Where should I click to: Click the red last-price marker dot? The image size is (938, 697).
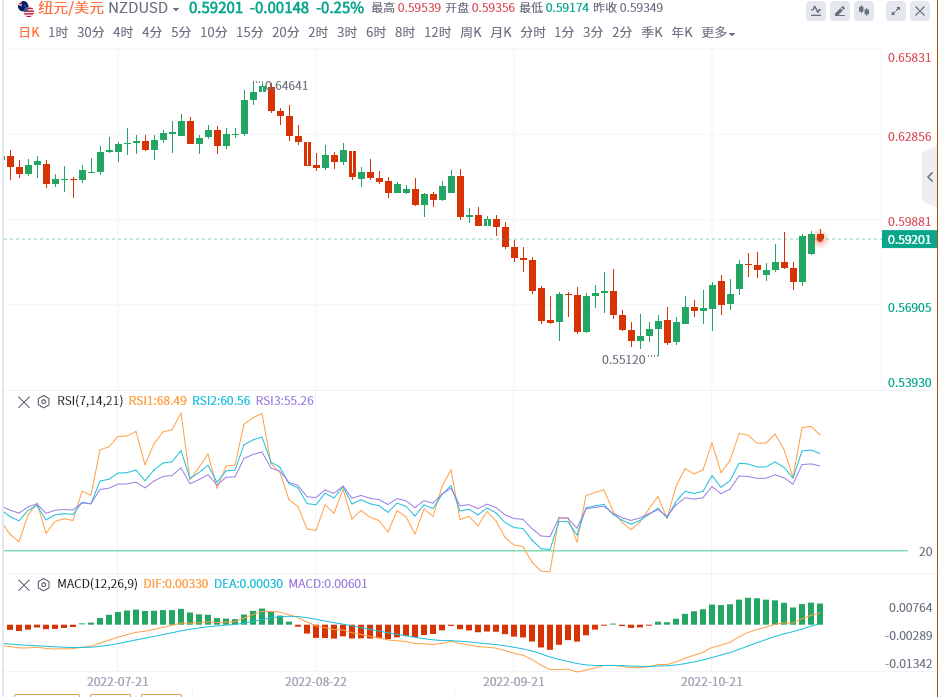(820, 236)
